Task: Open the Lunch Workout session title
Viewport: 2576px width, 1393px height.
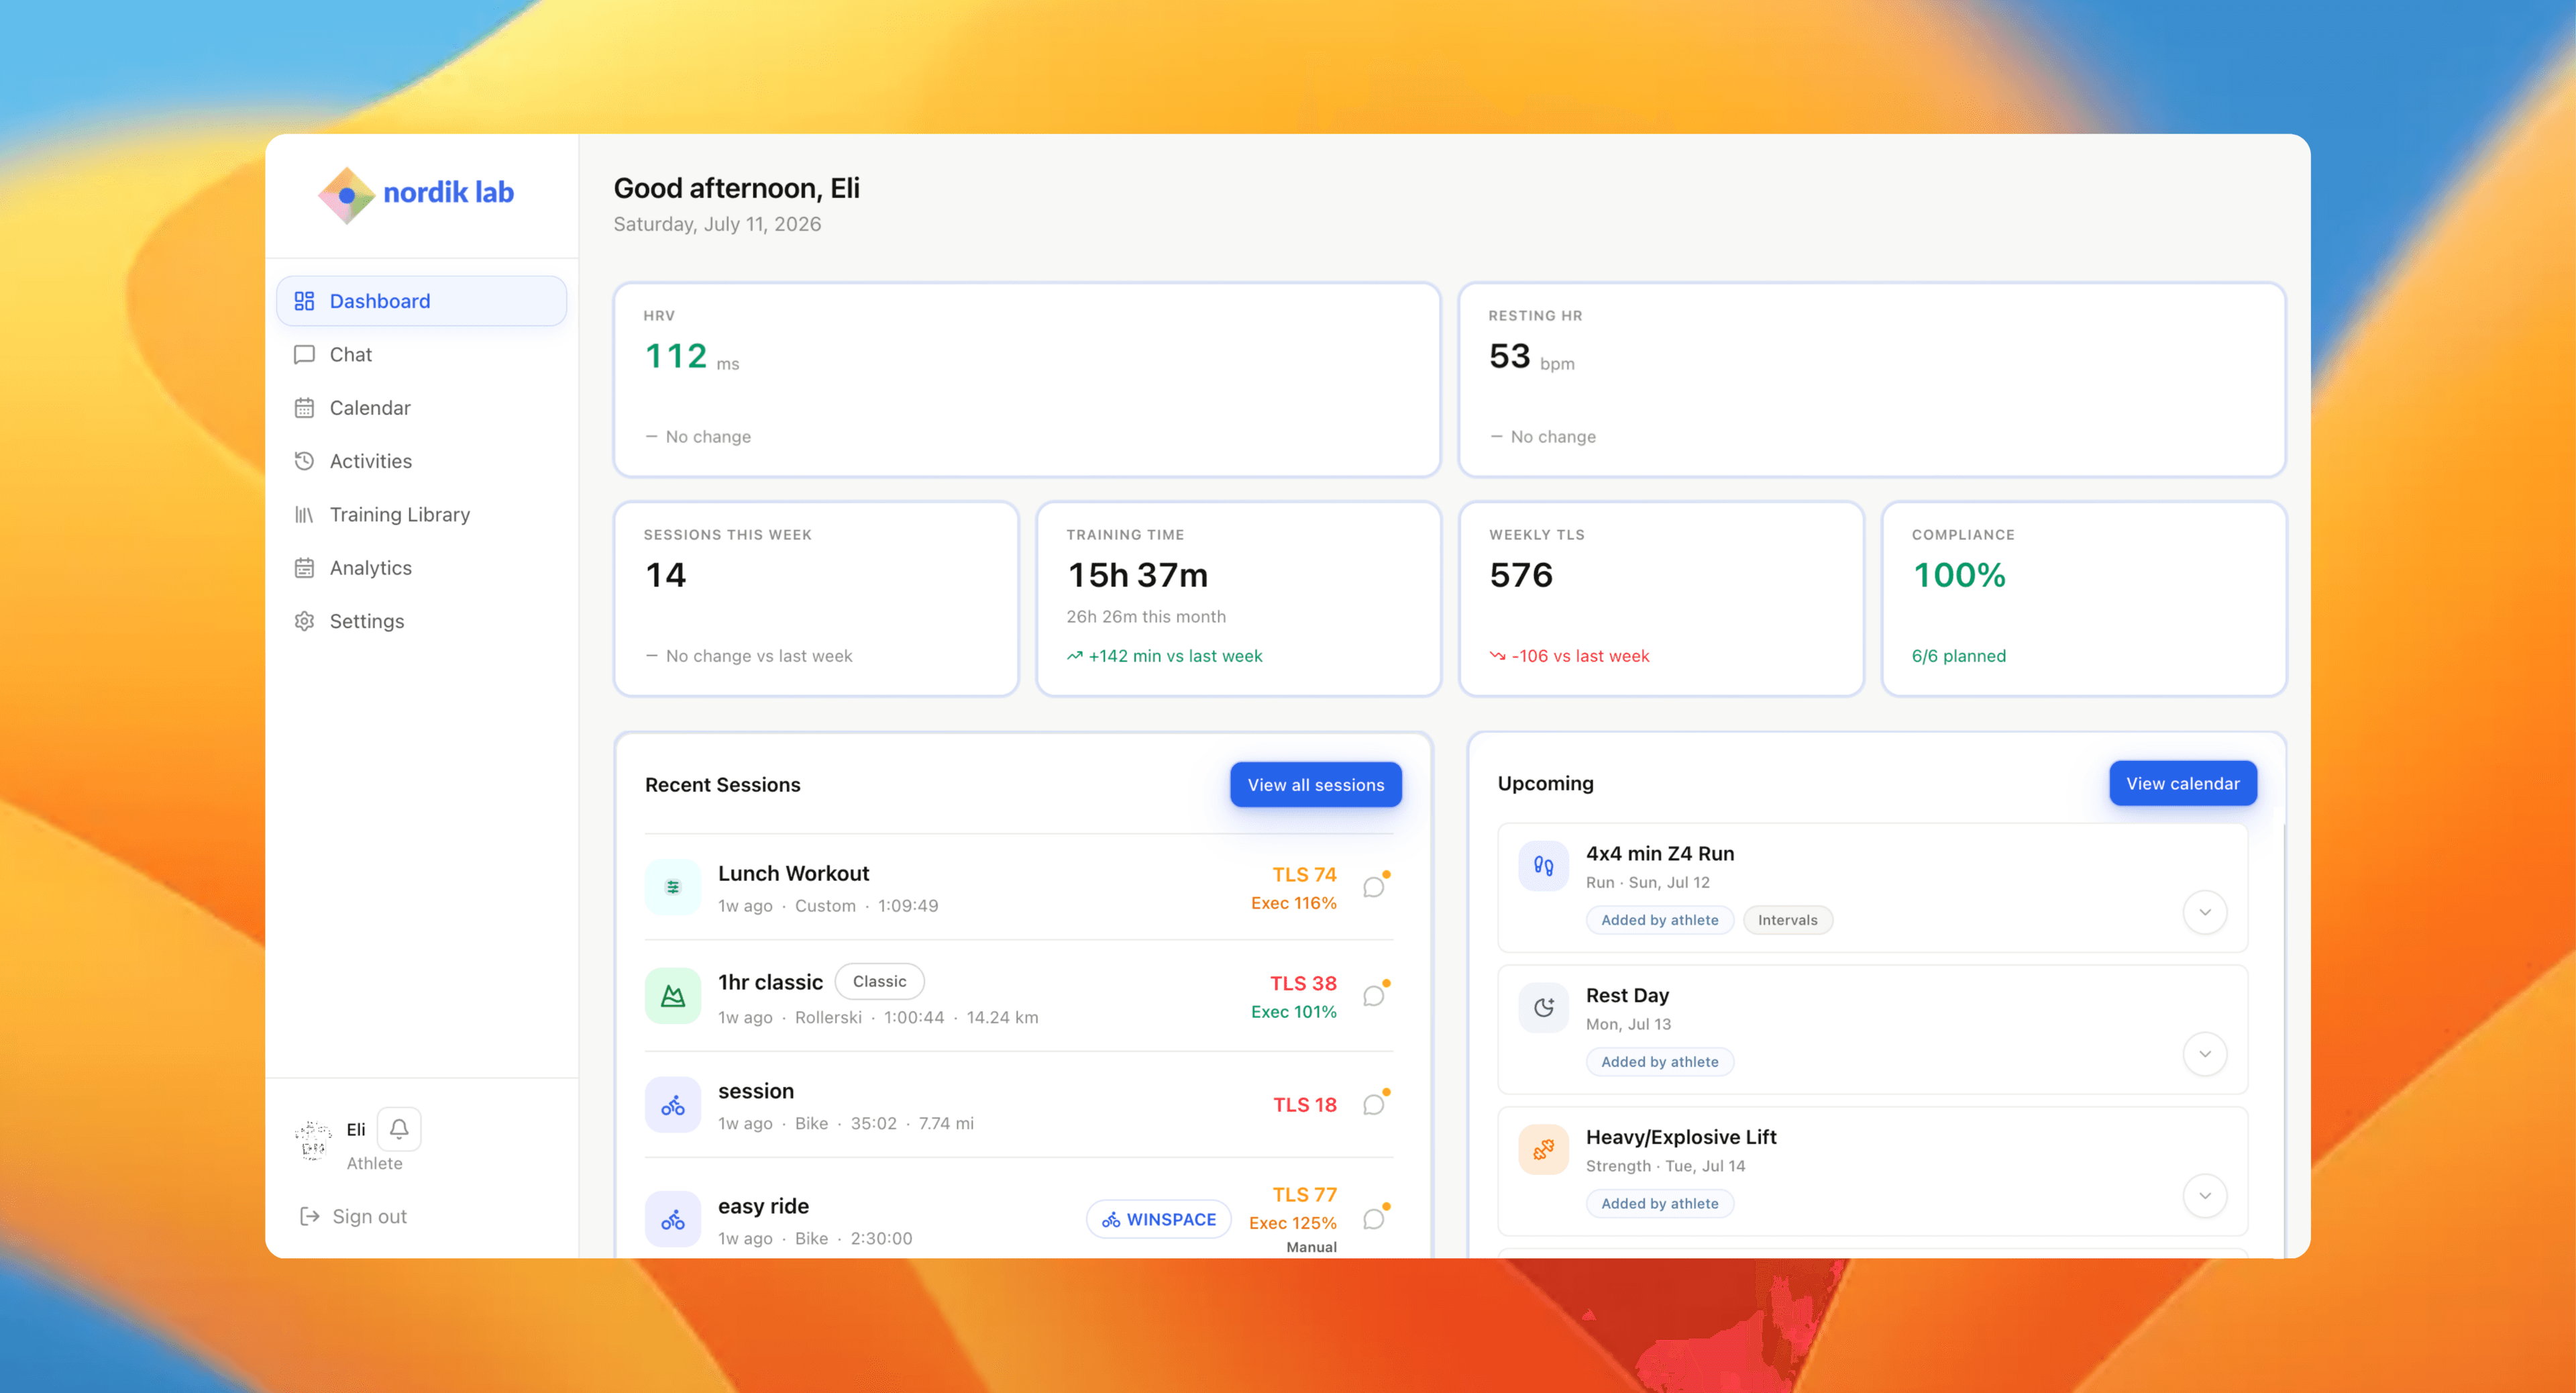Action: tap(793, 873)
